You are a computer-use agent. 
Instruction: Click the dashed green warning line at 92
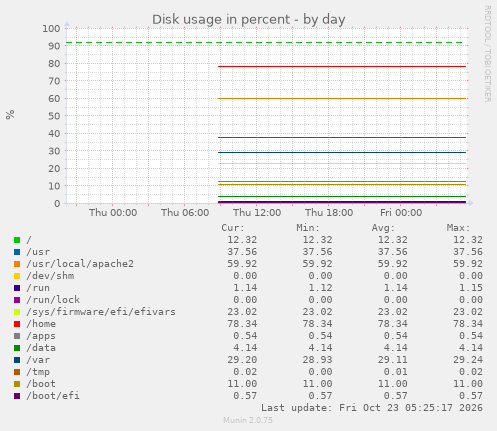pyautogui.click(x=264, y=43)
